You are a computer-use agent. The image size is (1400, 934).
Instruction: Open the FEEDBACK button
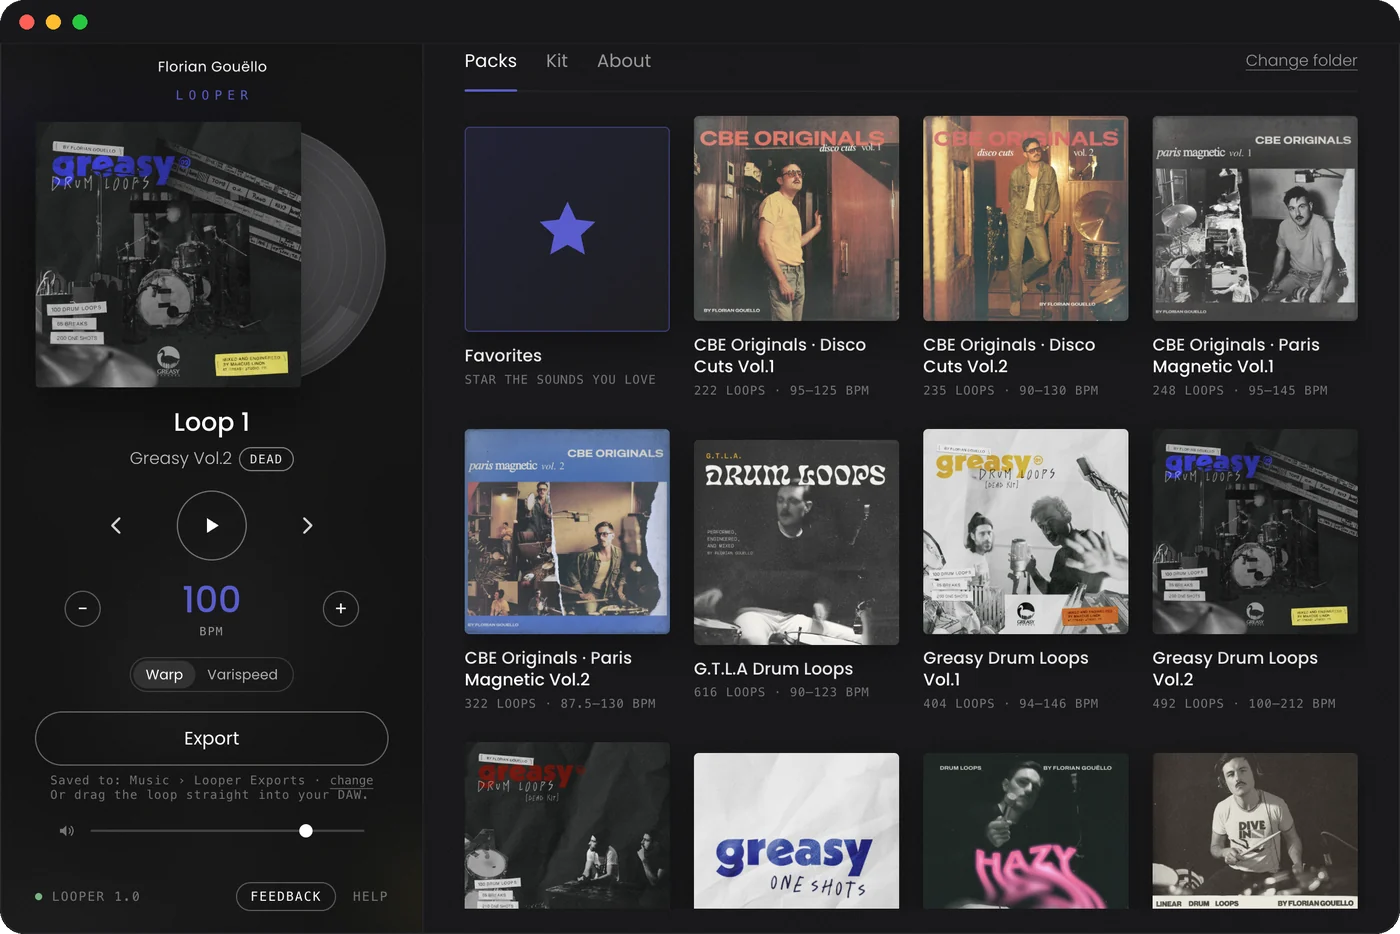click(x=286, y=897)
